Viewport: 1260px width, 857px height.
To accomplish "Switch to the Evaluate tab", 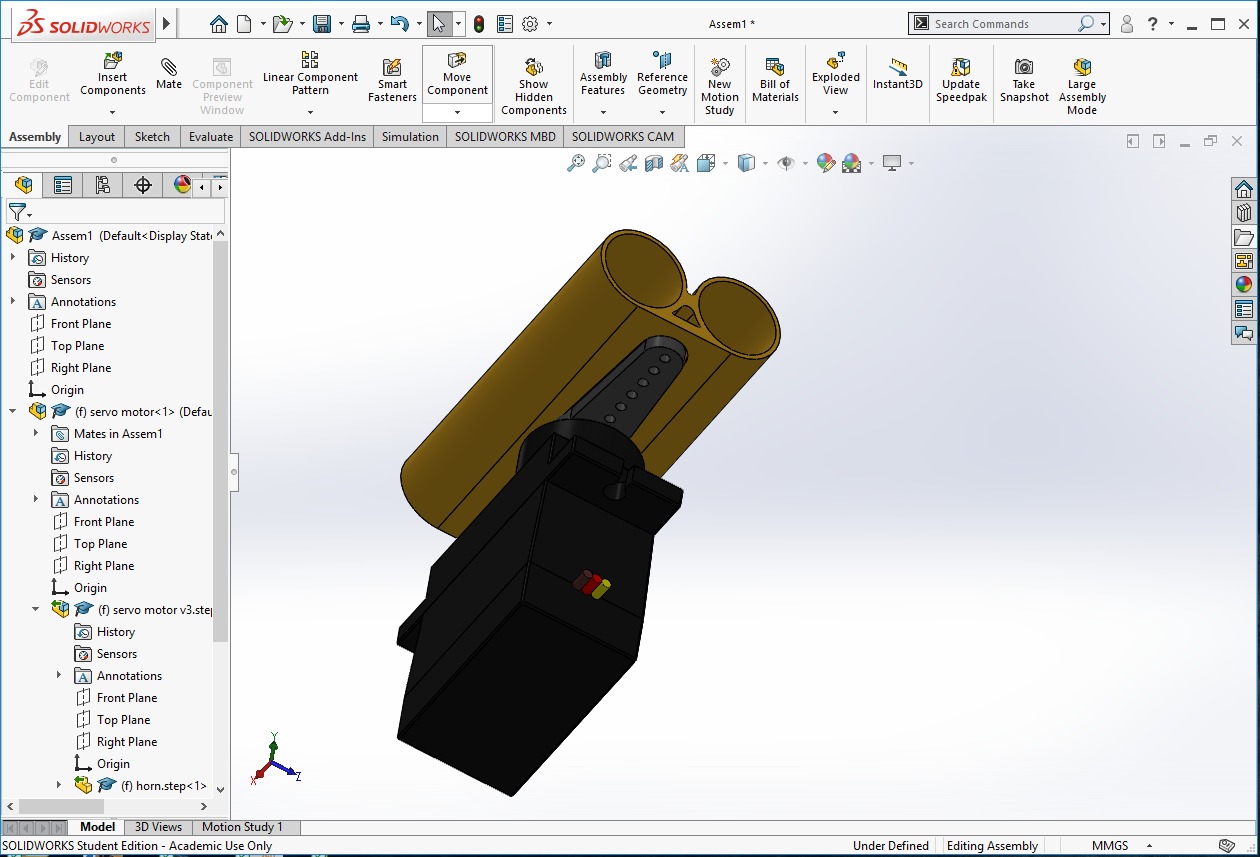I will (x=211, y=137).
